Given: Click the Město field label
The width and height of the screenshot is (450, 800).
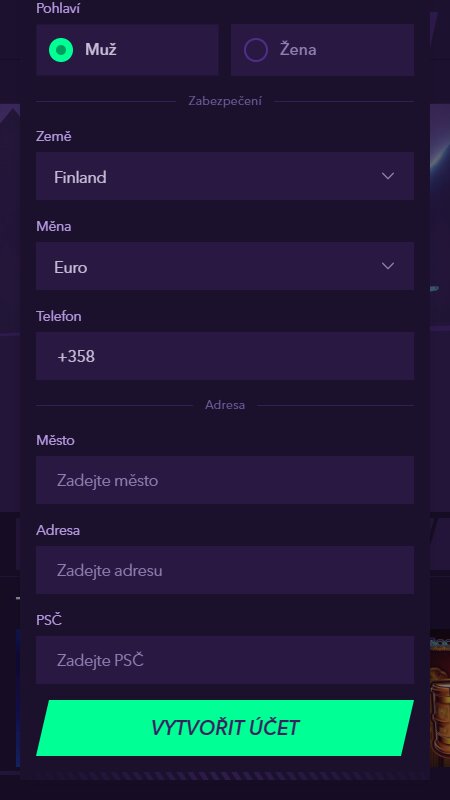Looking at the screenshot, I should 55,440.
